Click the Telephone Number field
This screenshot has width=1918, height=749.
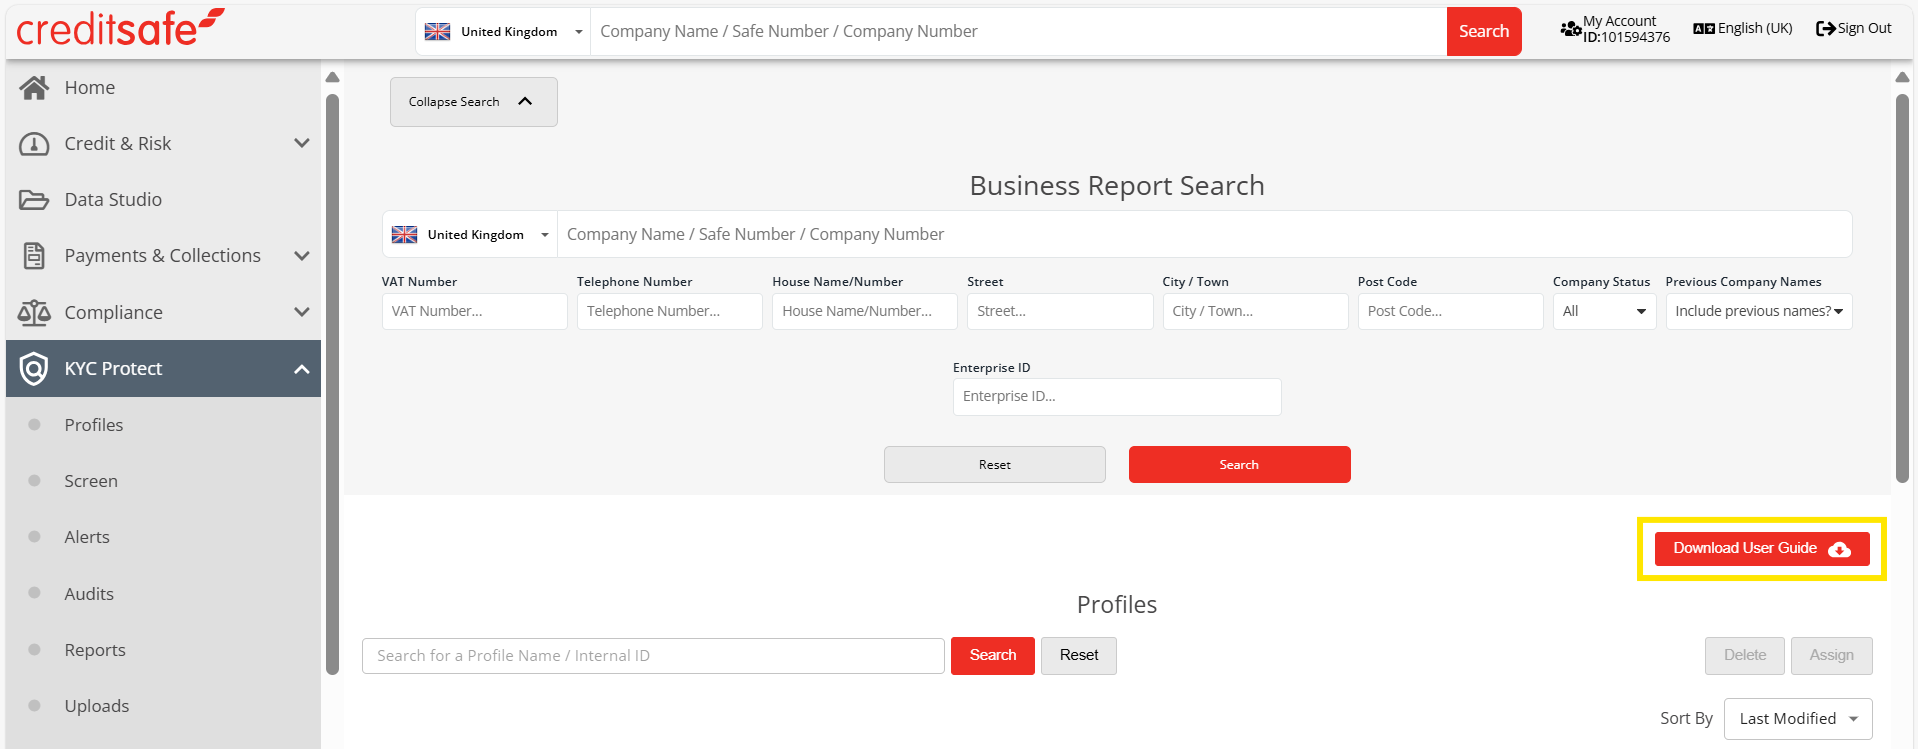click(669, 312)
